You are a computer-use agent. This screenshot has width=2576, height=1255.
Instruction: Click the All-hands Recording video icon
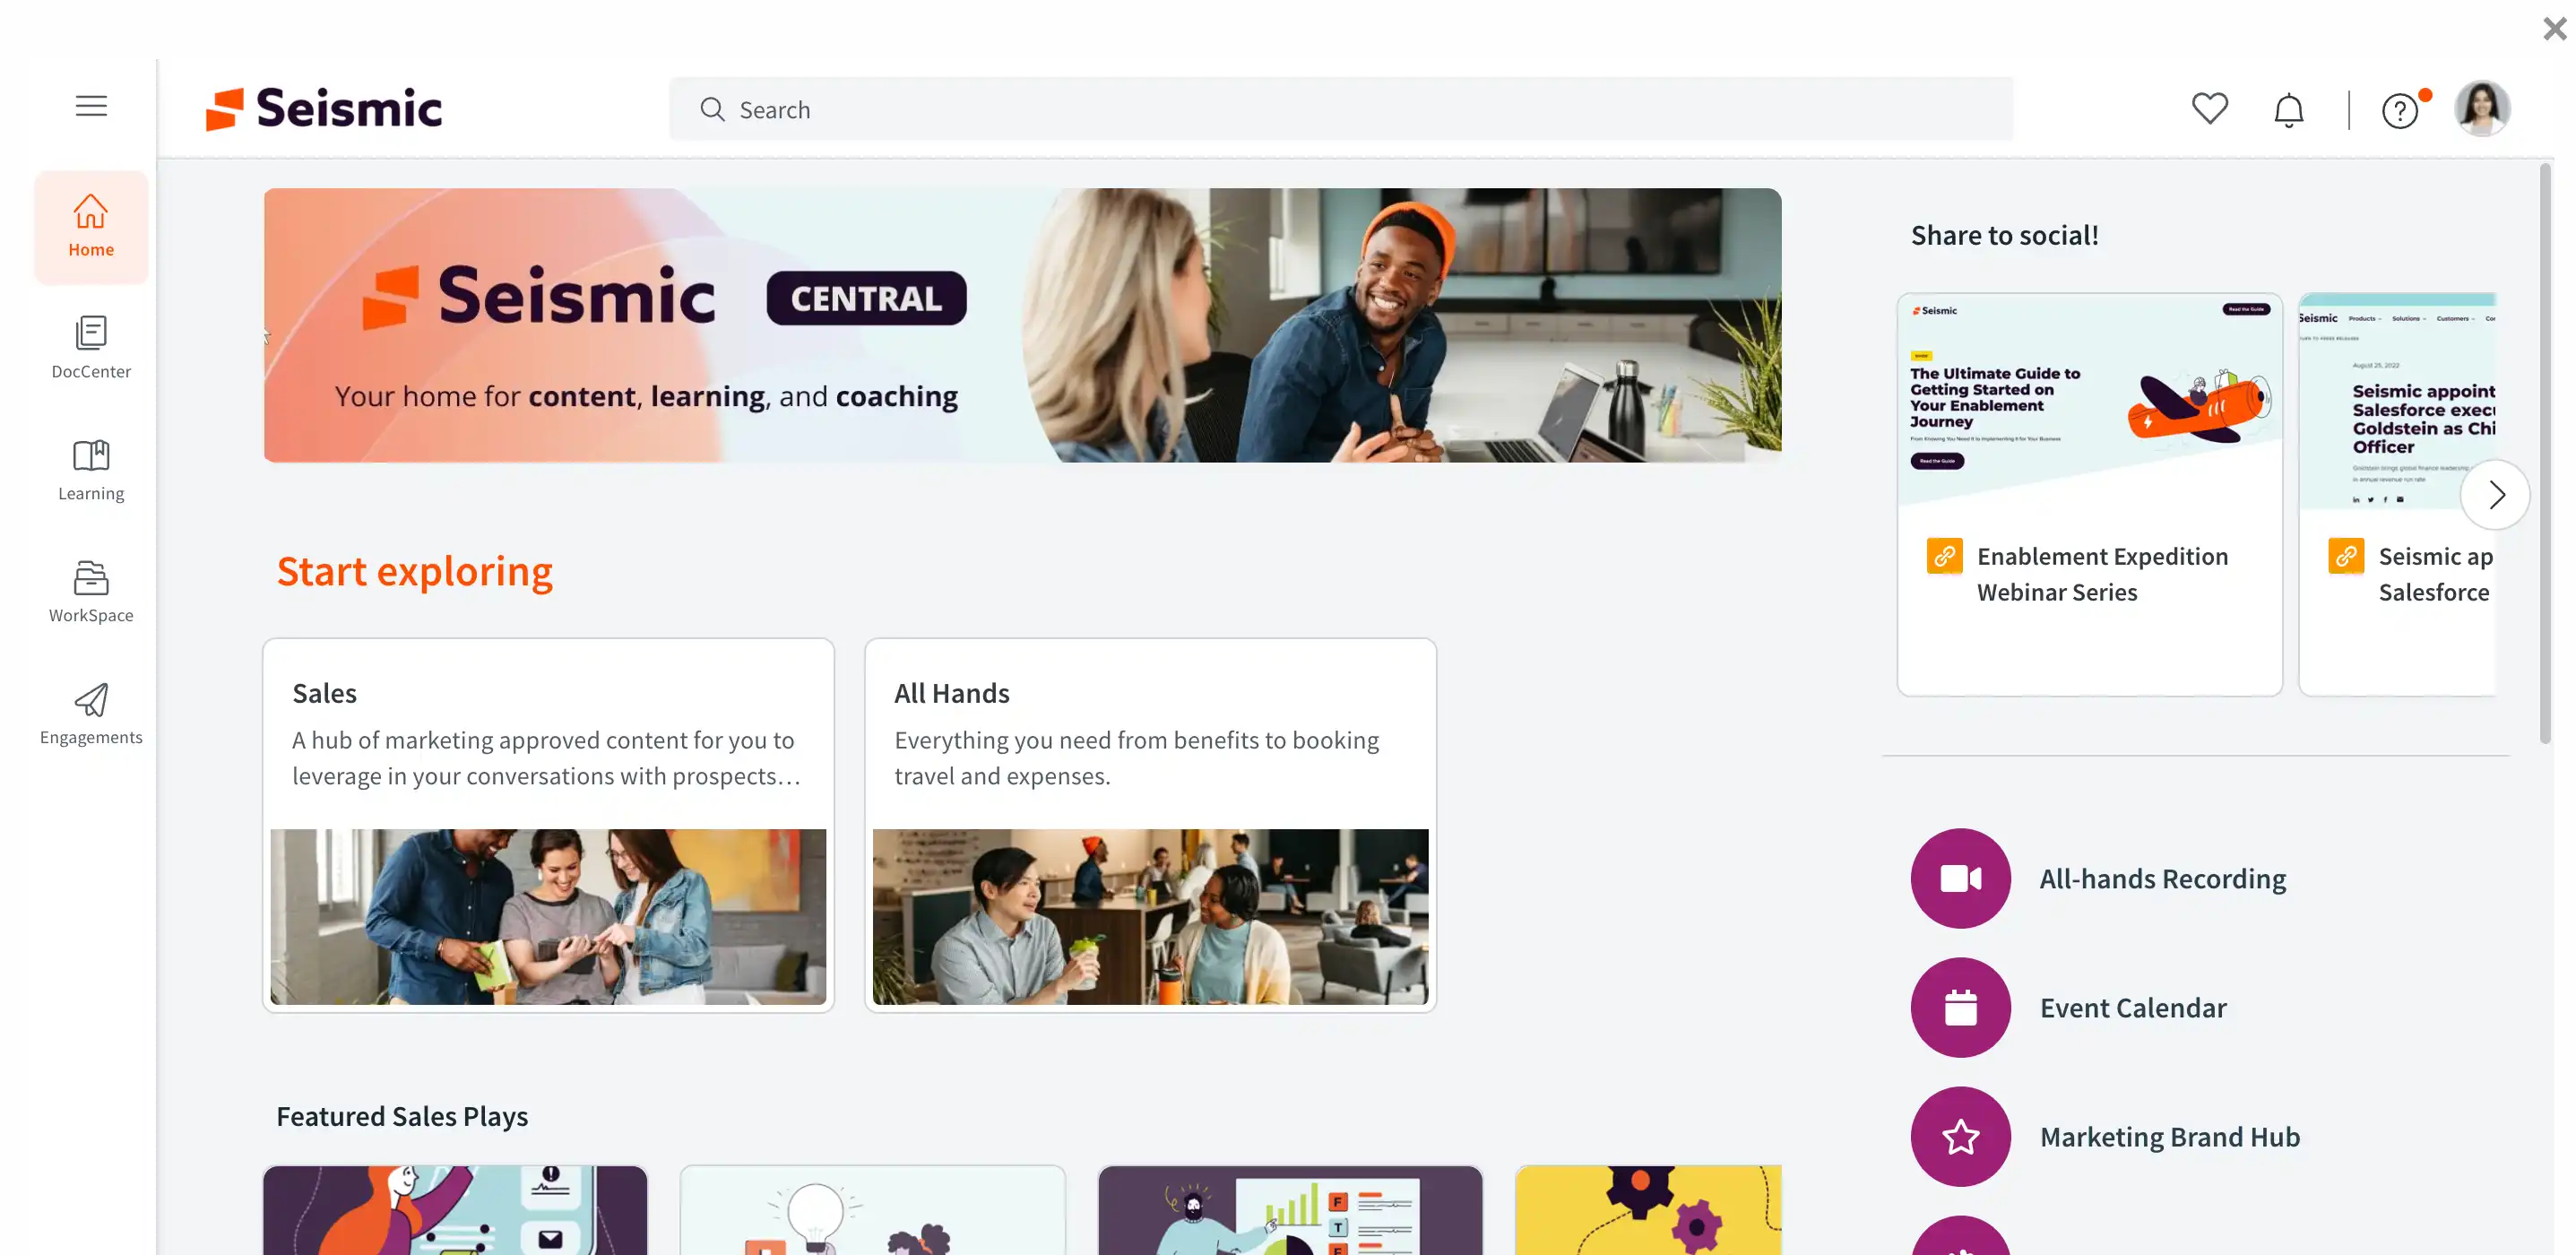(1960, 878)
